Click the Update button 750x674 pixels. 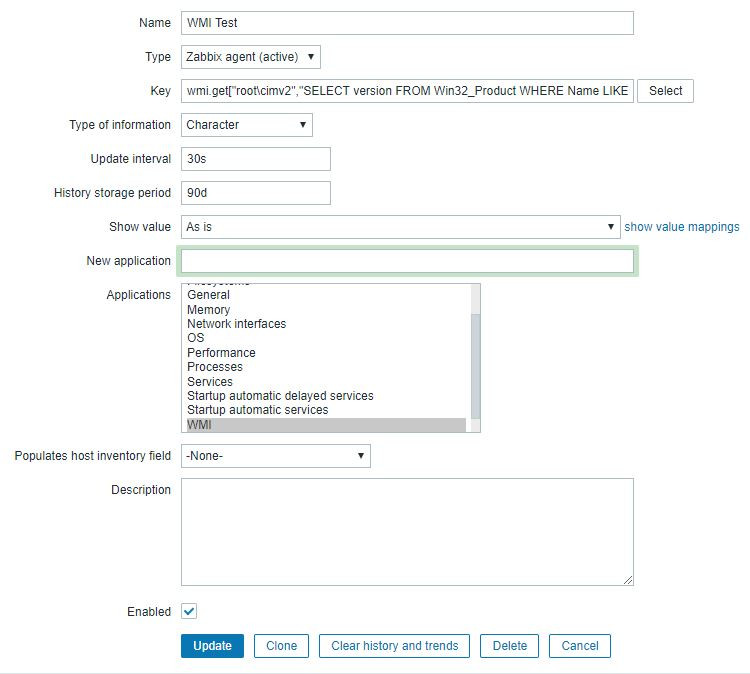[x=212, y=646]
